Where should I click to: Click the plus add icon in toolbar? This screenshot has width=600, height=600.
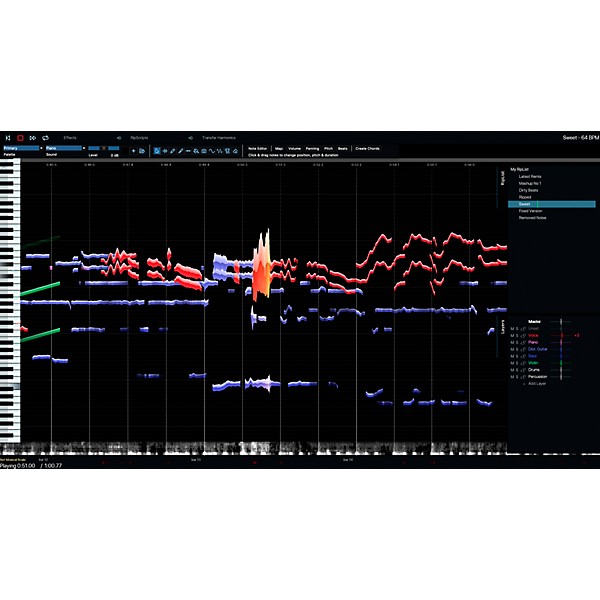pyautogui.click(x=134, y=149)
